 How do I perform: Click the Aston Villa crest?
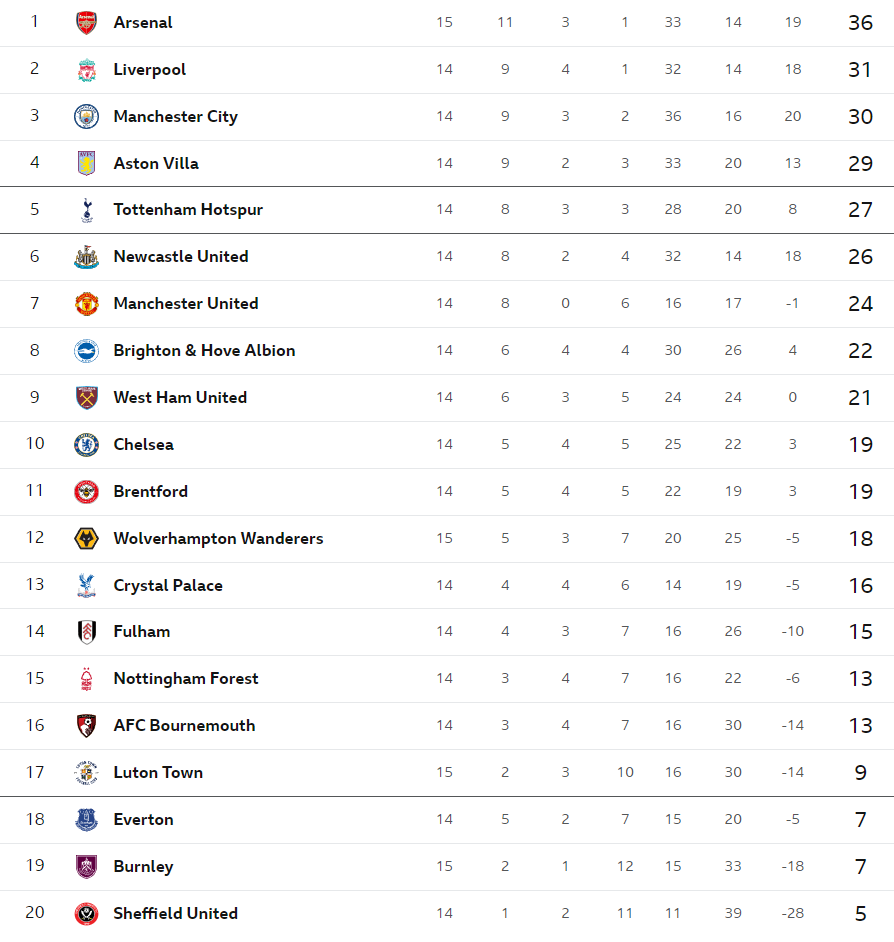(x=87, y=163)
